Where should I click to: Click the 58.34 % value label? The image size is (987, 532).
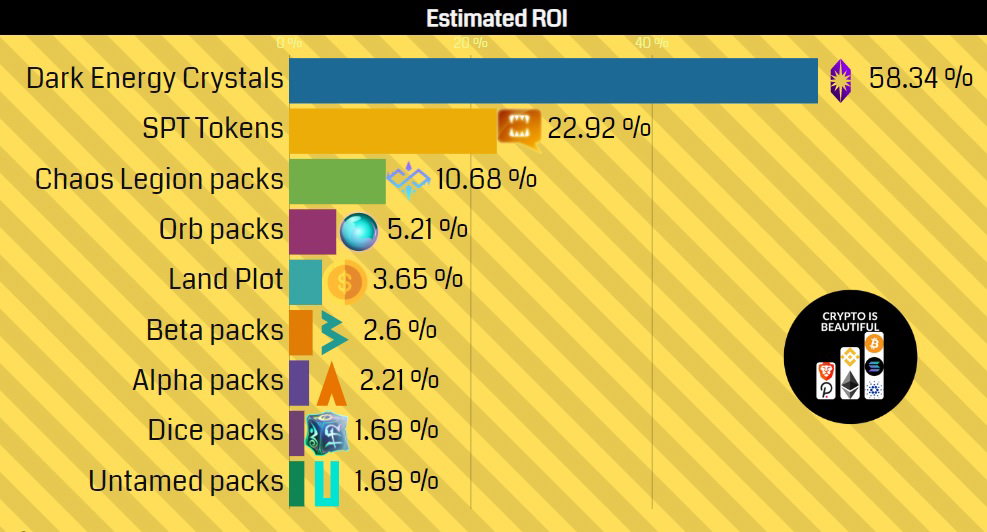(921, 78)
